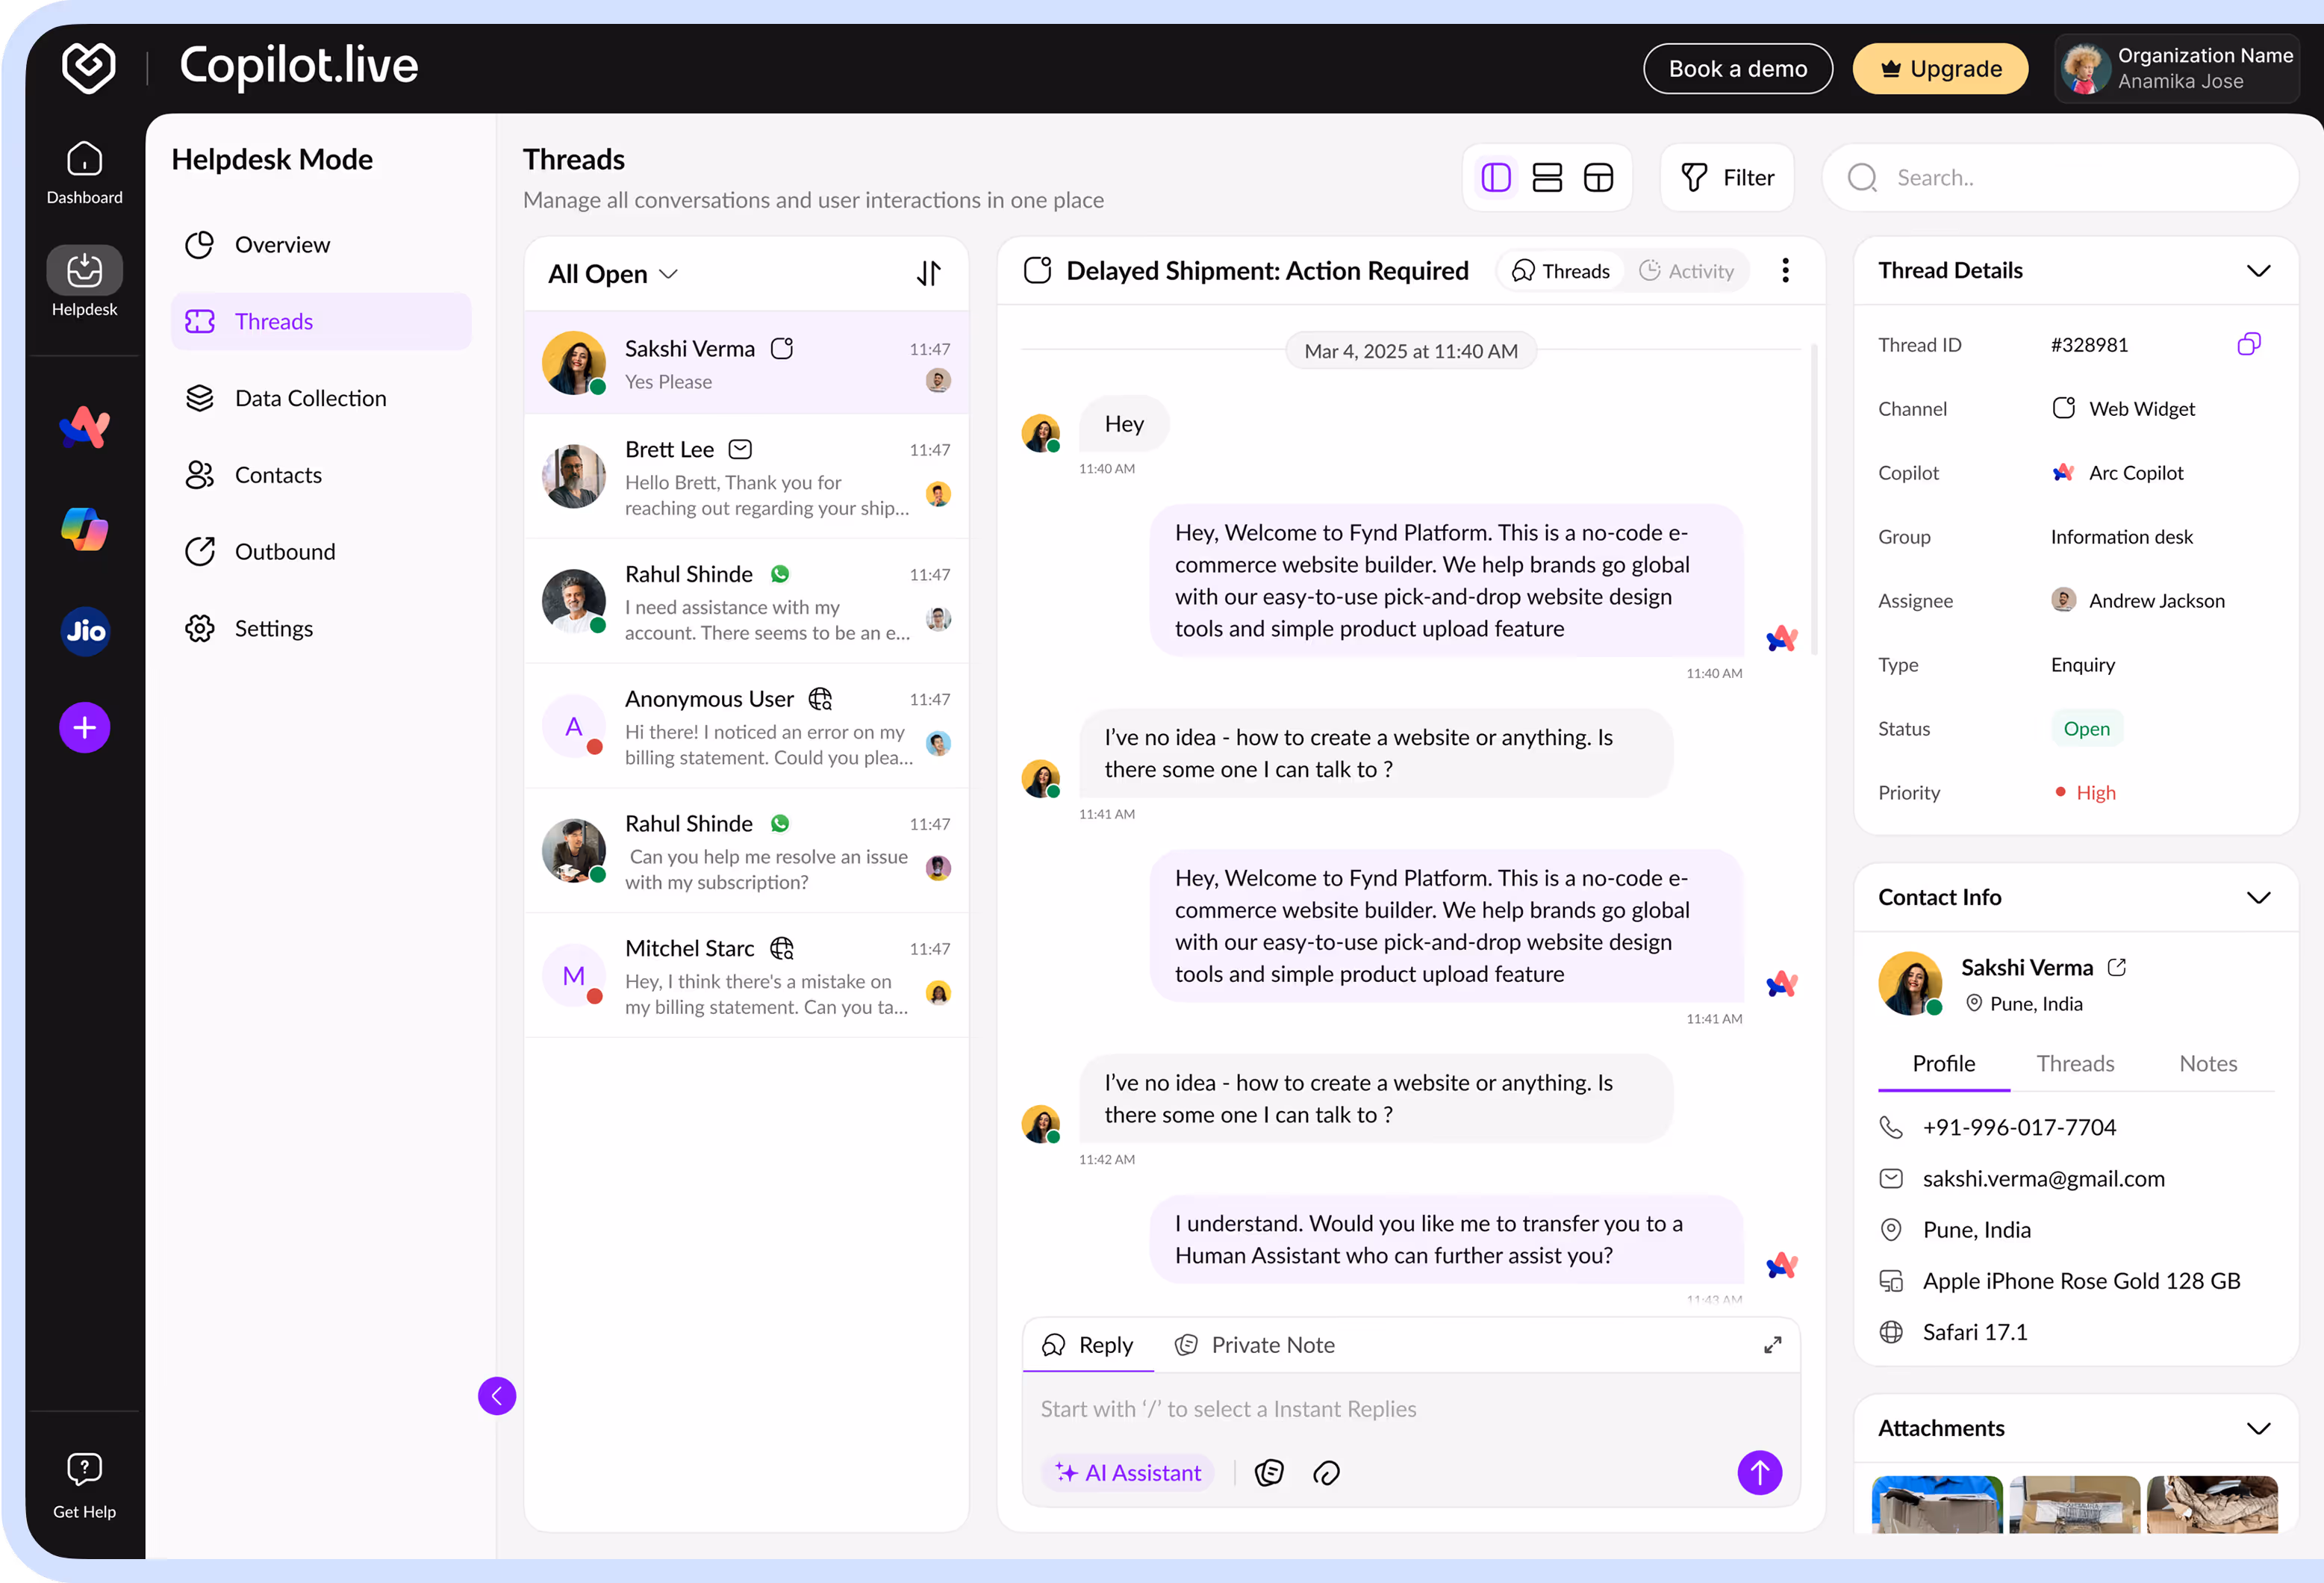Open the Arc Copilot app icon in left rail
This screenshot has width=2324, height=1583.
click(x=84, y=427)
